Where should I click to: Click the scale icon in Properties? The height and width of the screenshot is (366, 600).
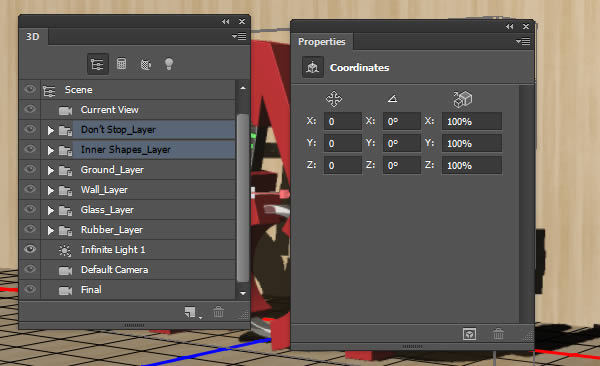click(x=463, y=99)
